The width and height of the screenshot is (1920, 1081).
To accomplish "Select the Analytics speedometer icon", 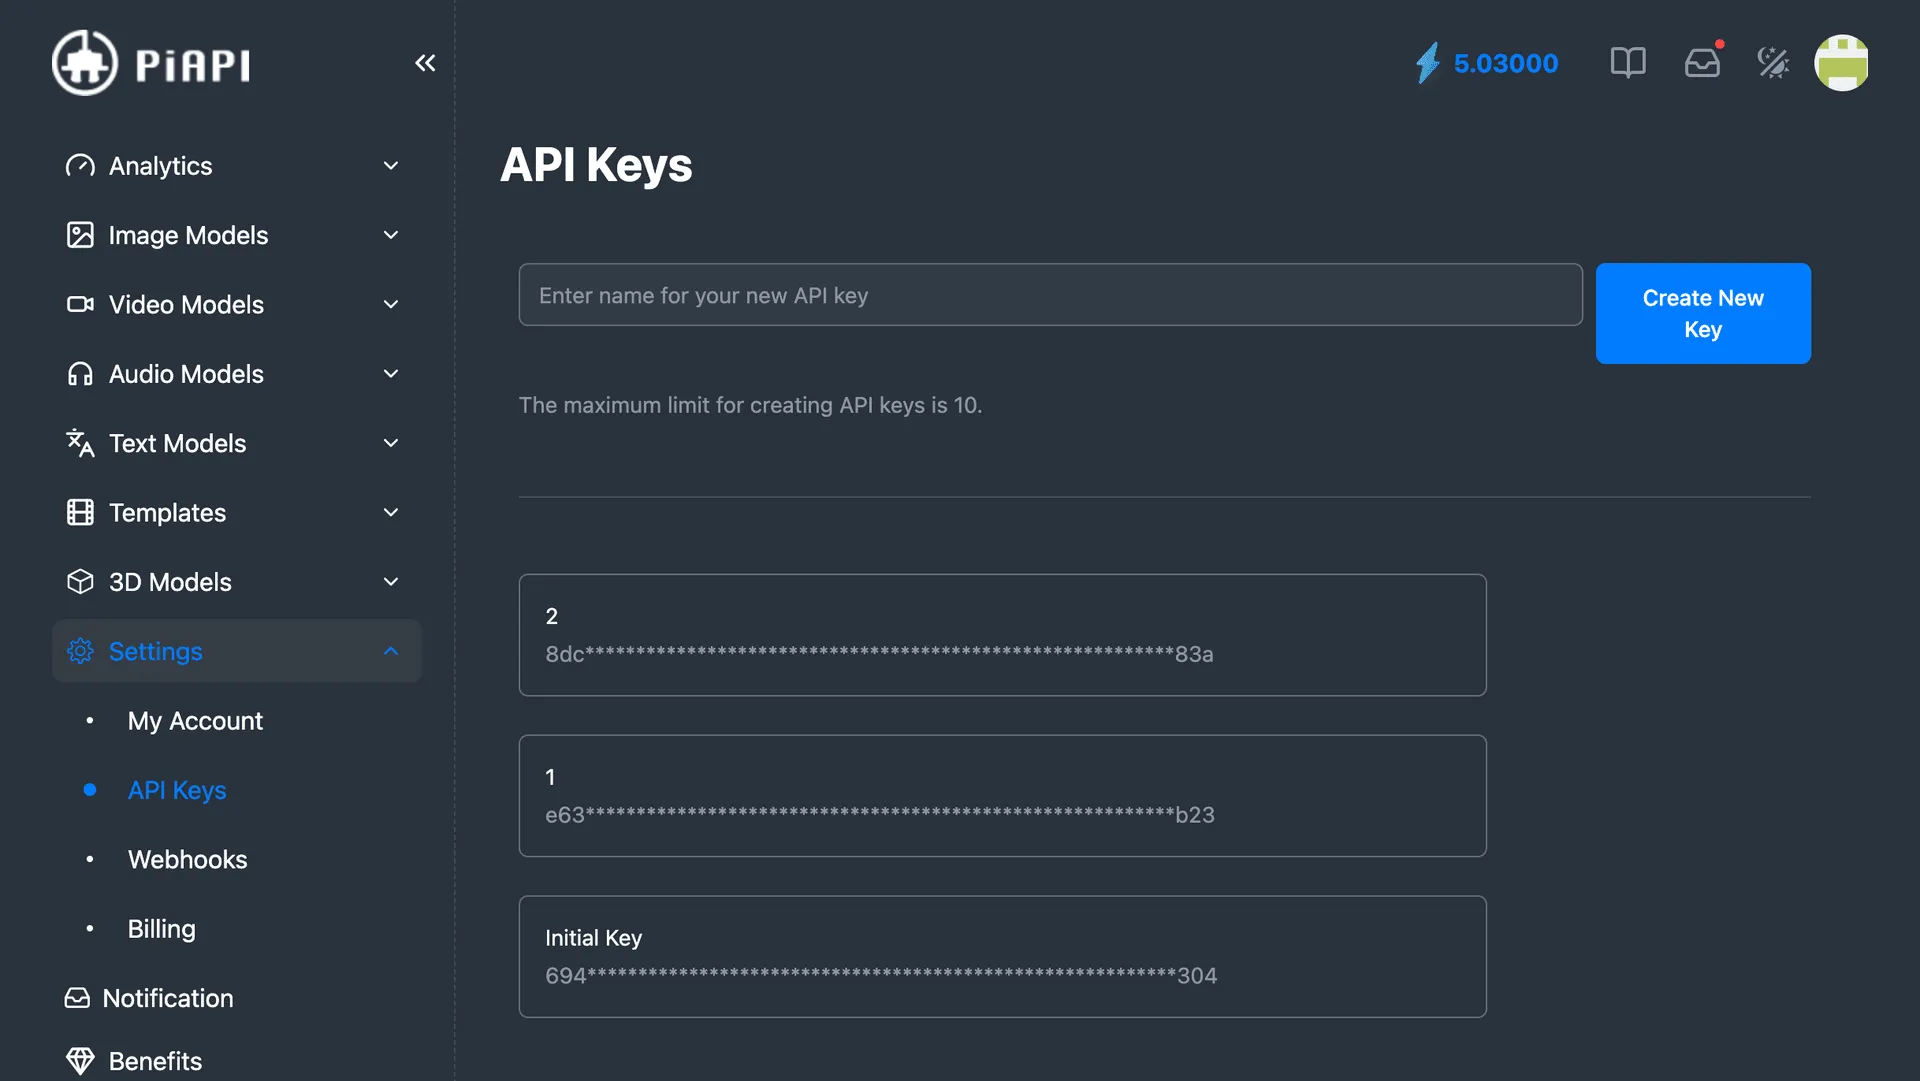I will [x=80, y=165].
